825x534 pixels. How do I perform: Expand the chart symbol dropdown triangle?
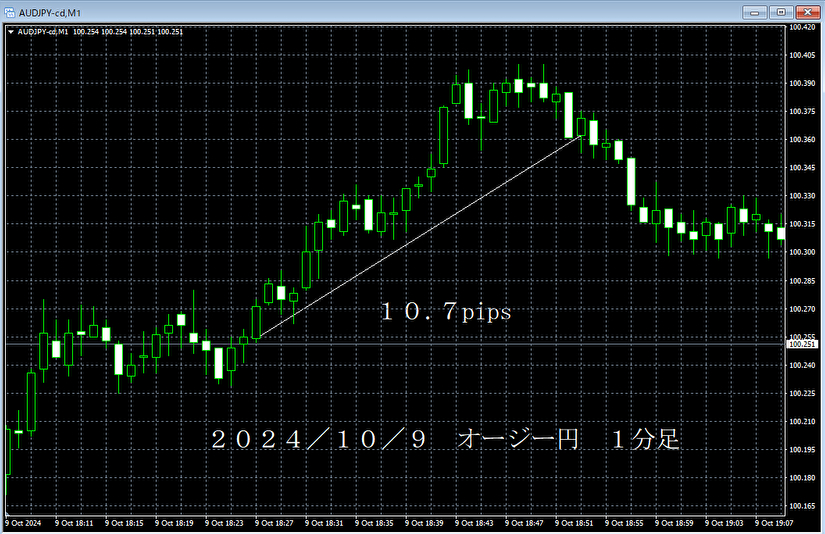[x=11, y=32]
